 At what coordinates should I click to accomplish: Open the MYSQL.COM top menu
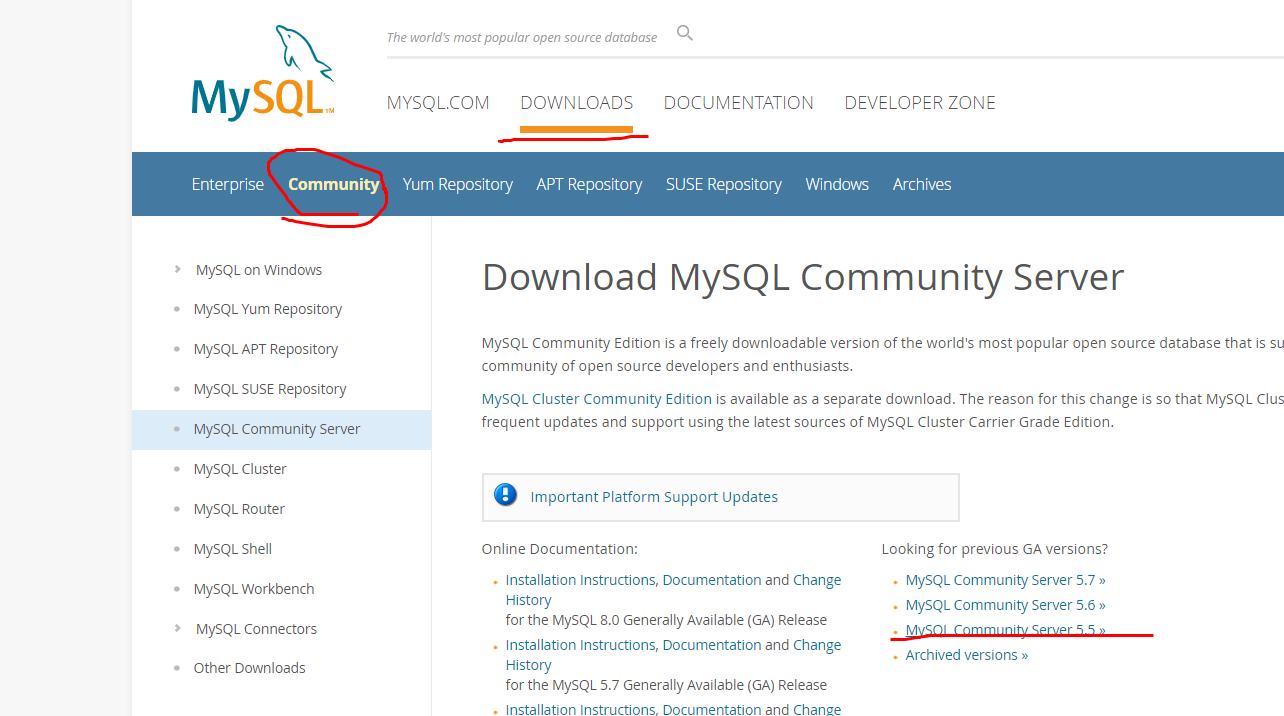point(438,103)
